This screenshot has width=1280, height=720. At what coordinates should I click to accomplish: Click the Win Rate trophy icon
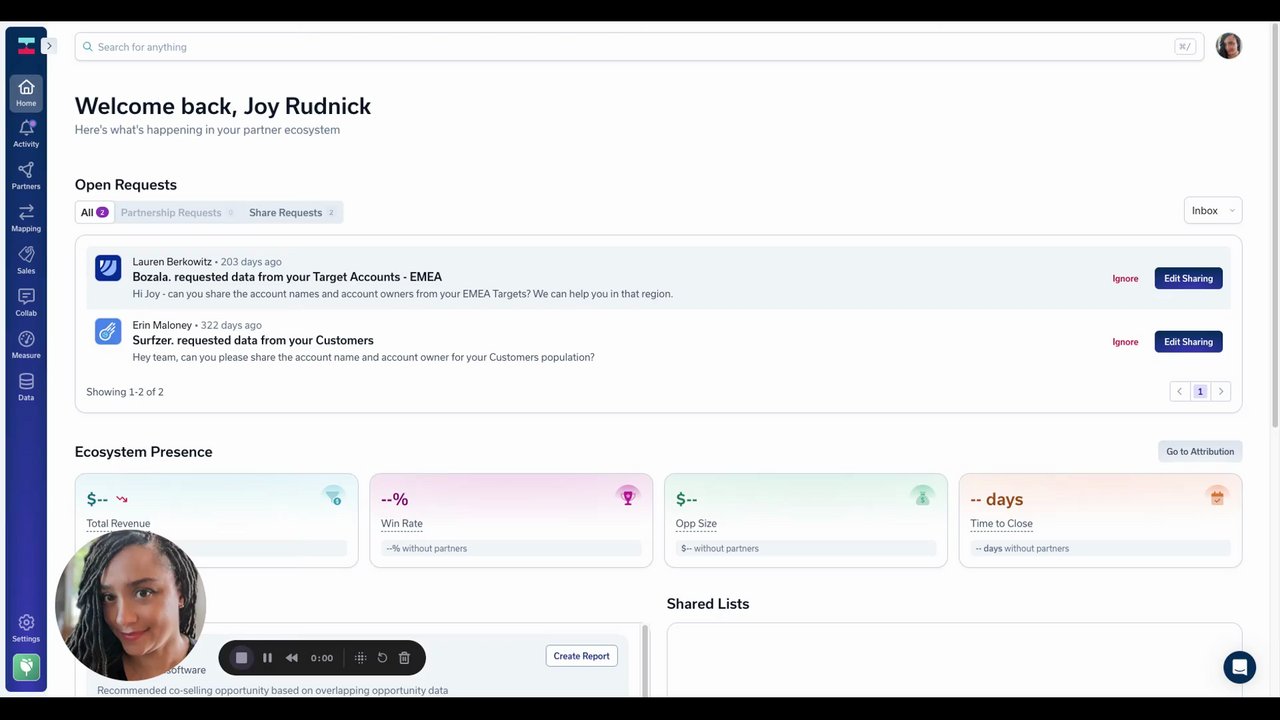click(x=628, y=496)
